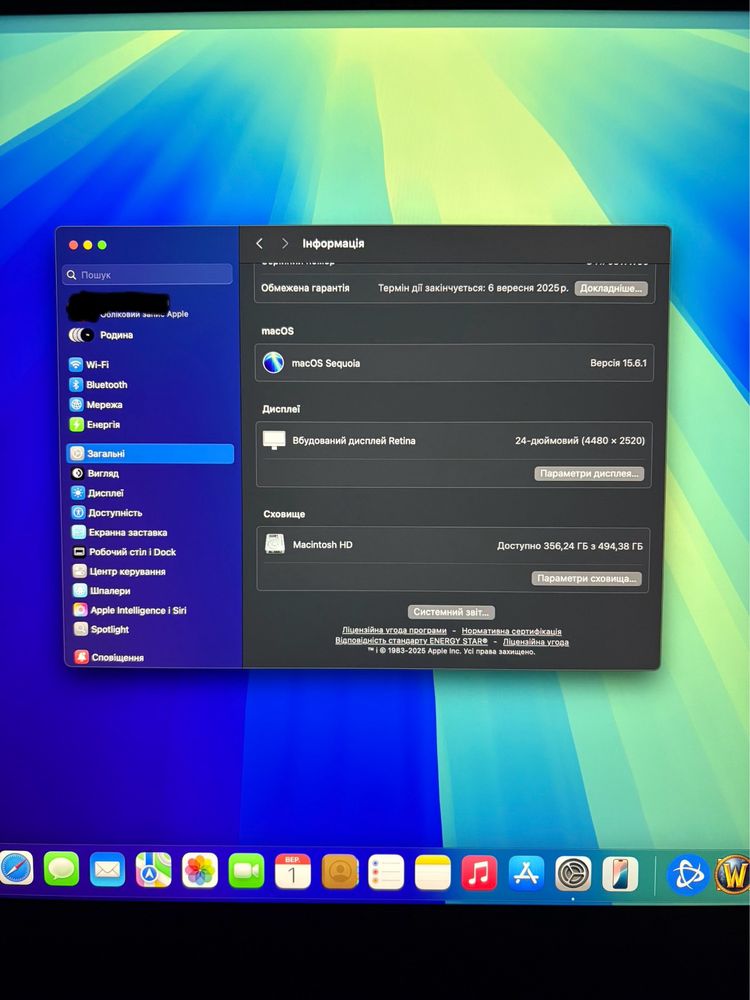Open Системний звіт

[x=452, y=612]
